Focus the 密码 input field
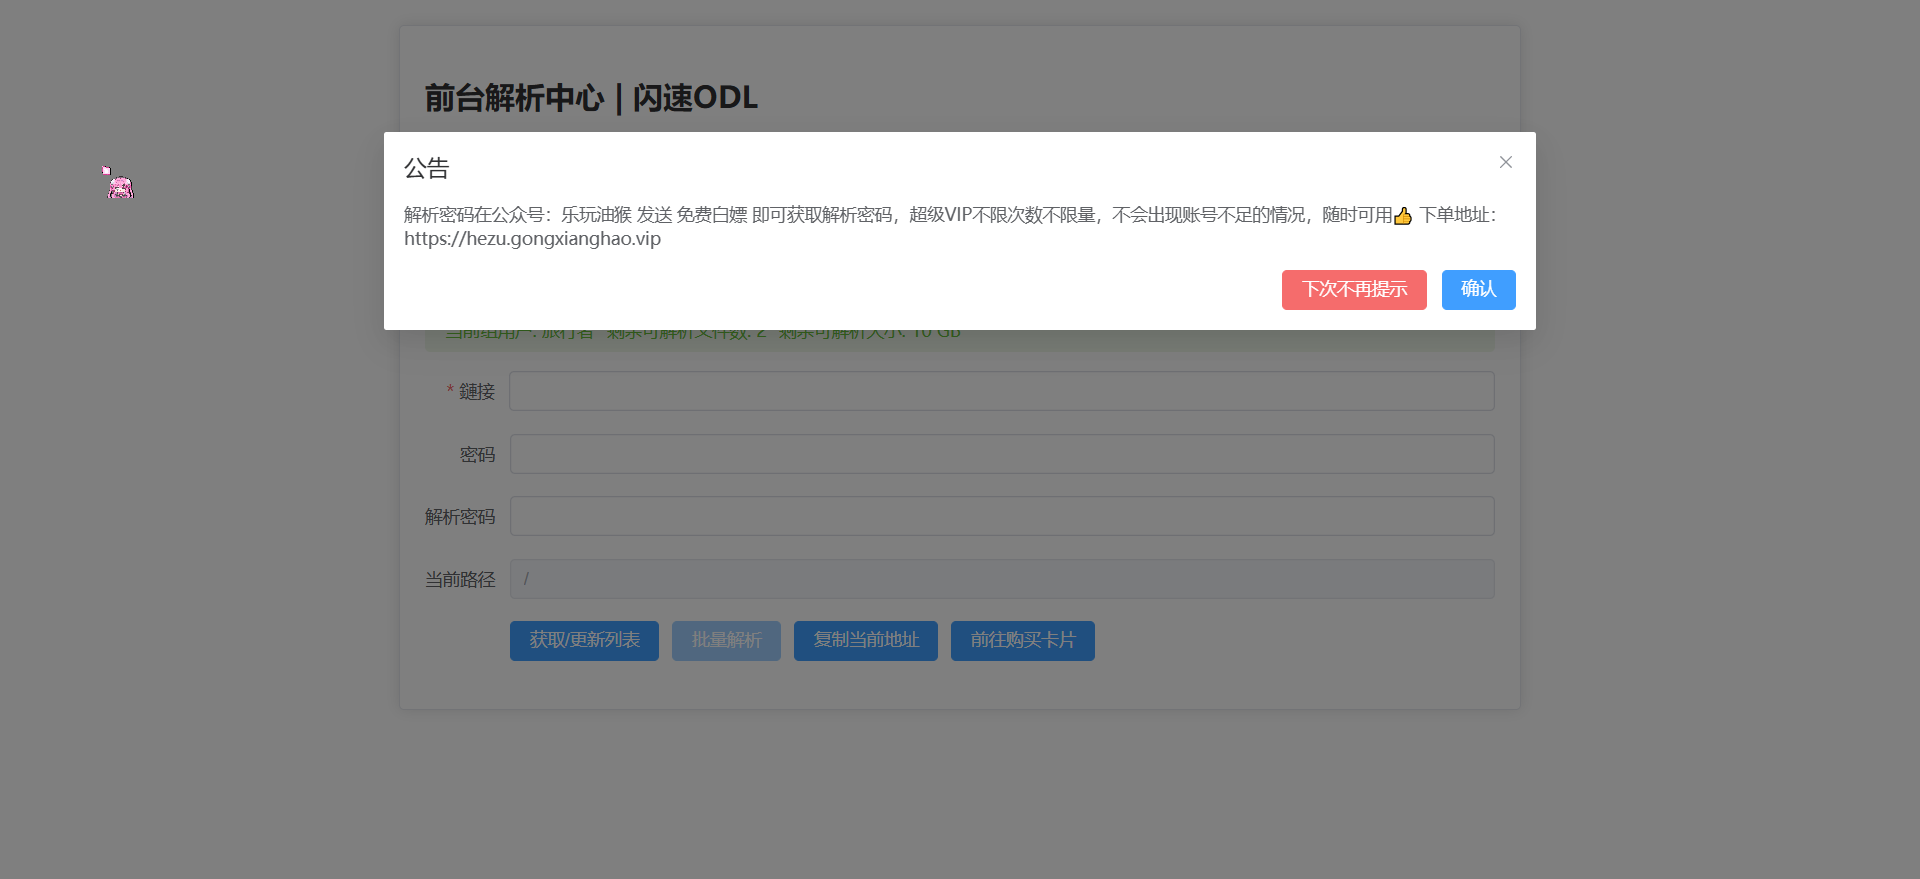 click(x=1001, y=454)
